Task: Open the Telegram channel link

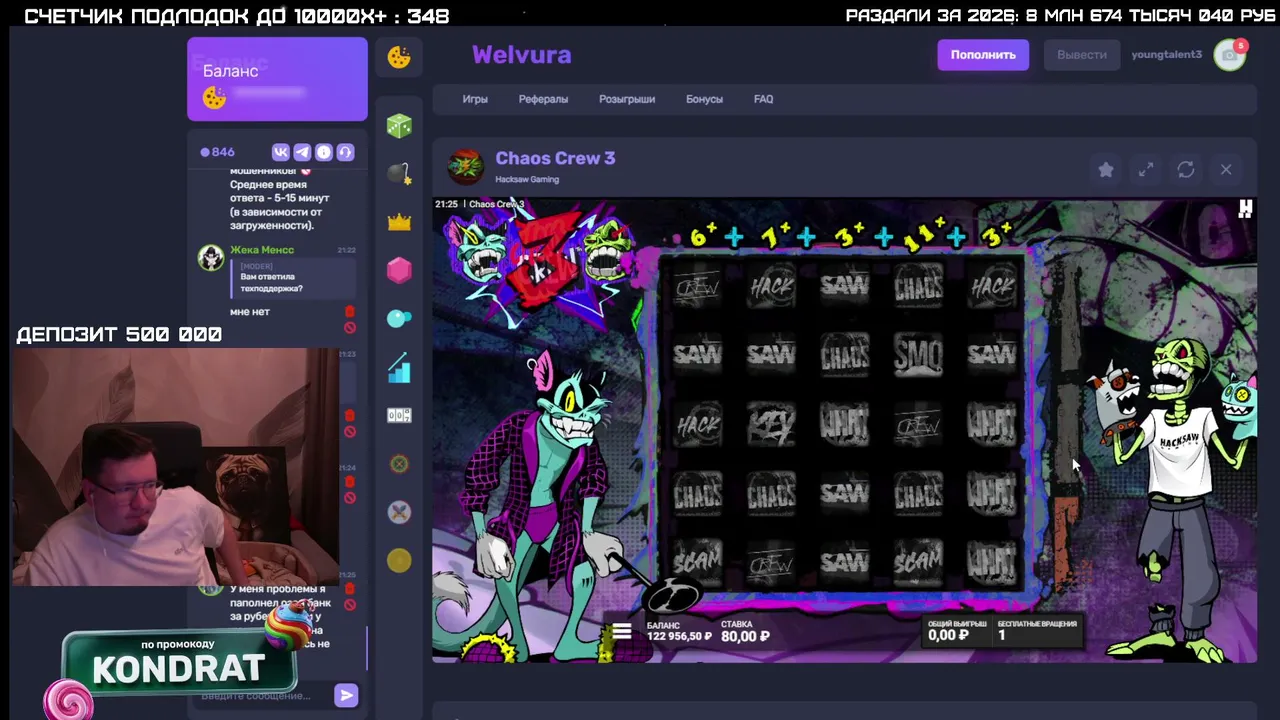Action: point(302,152)
